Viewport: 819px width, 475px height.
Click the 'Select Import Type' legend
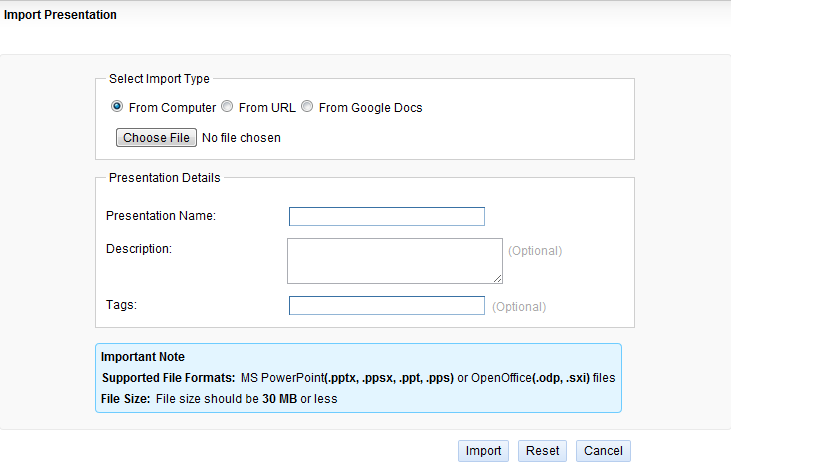[x=159, y=79]
